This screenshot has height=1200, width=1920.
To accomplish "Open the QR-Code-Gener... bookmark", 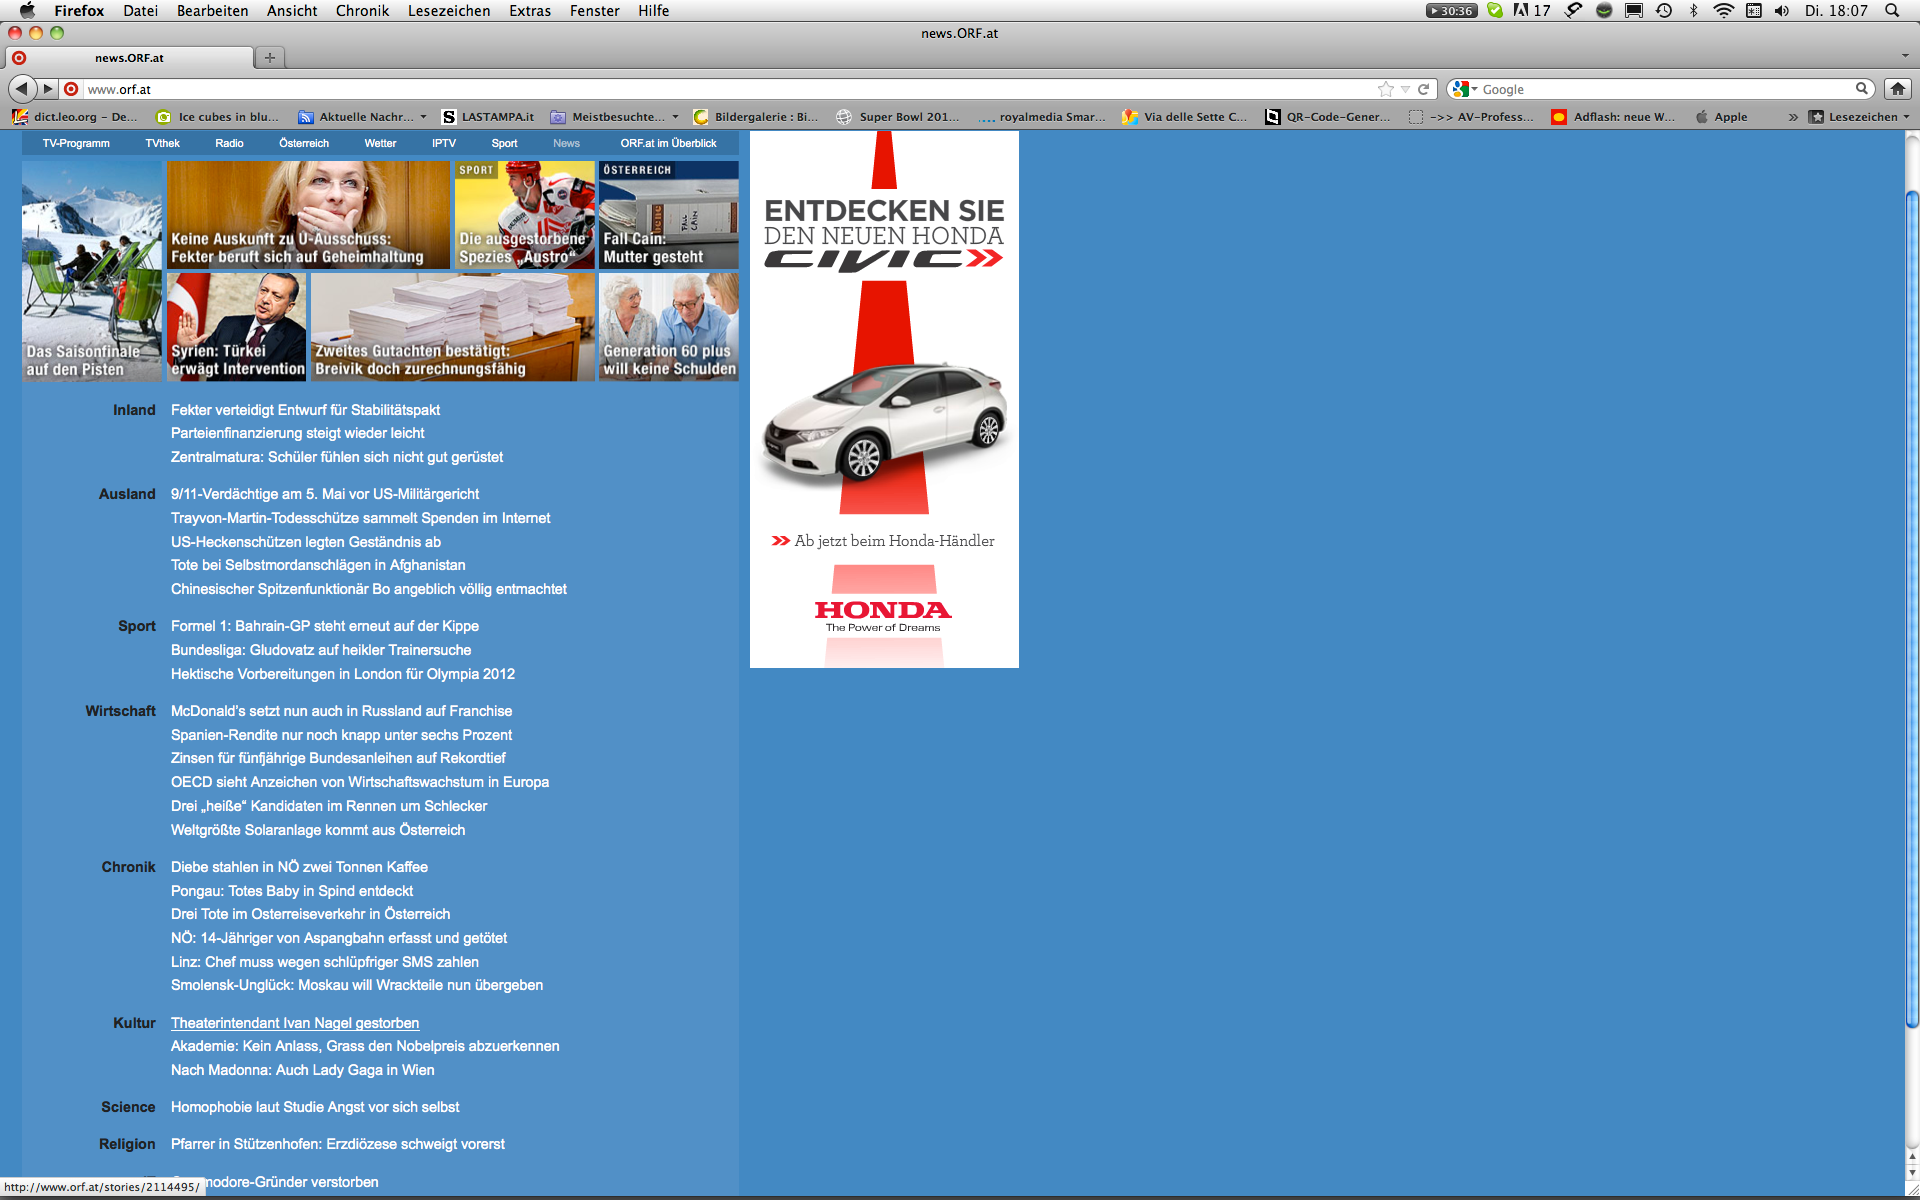I will (1328, 117).
